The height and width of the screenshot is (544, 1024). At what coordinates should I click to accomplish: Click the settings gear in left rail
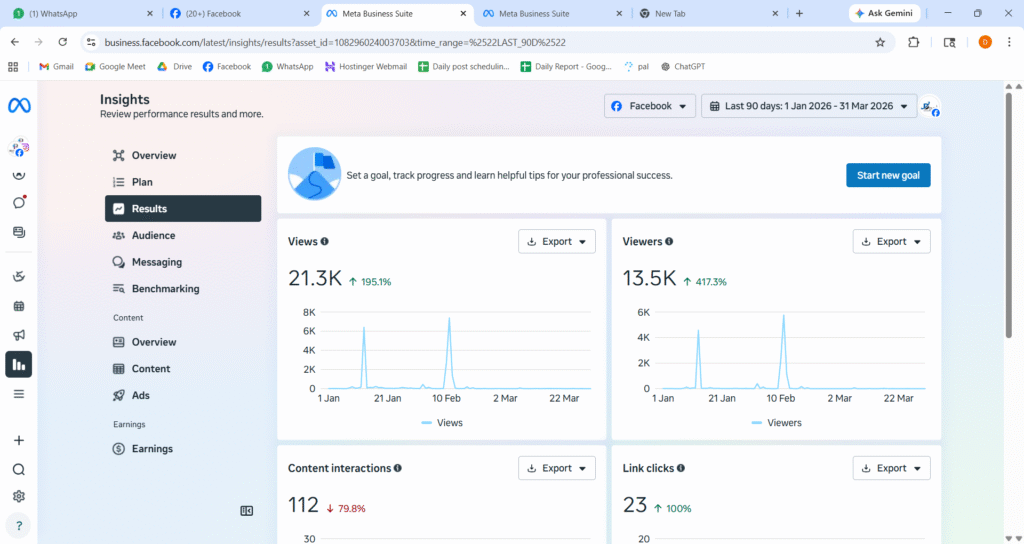pos(18,496)
